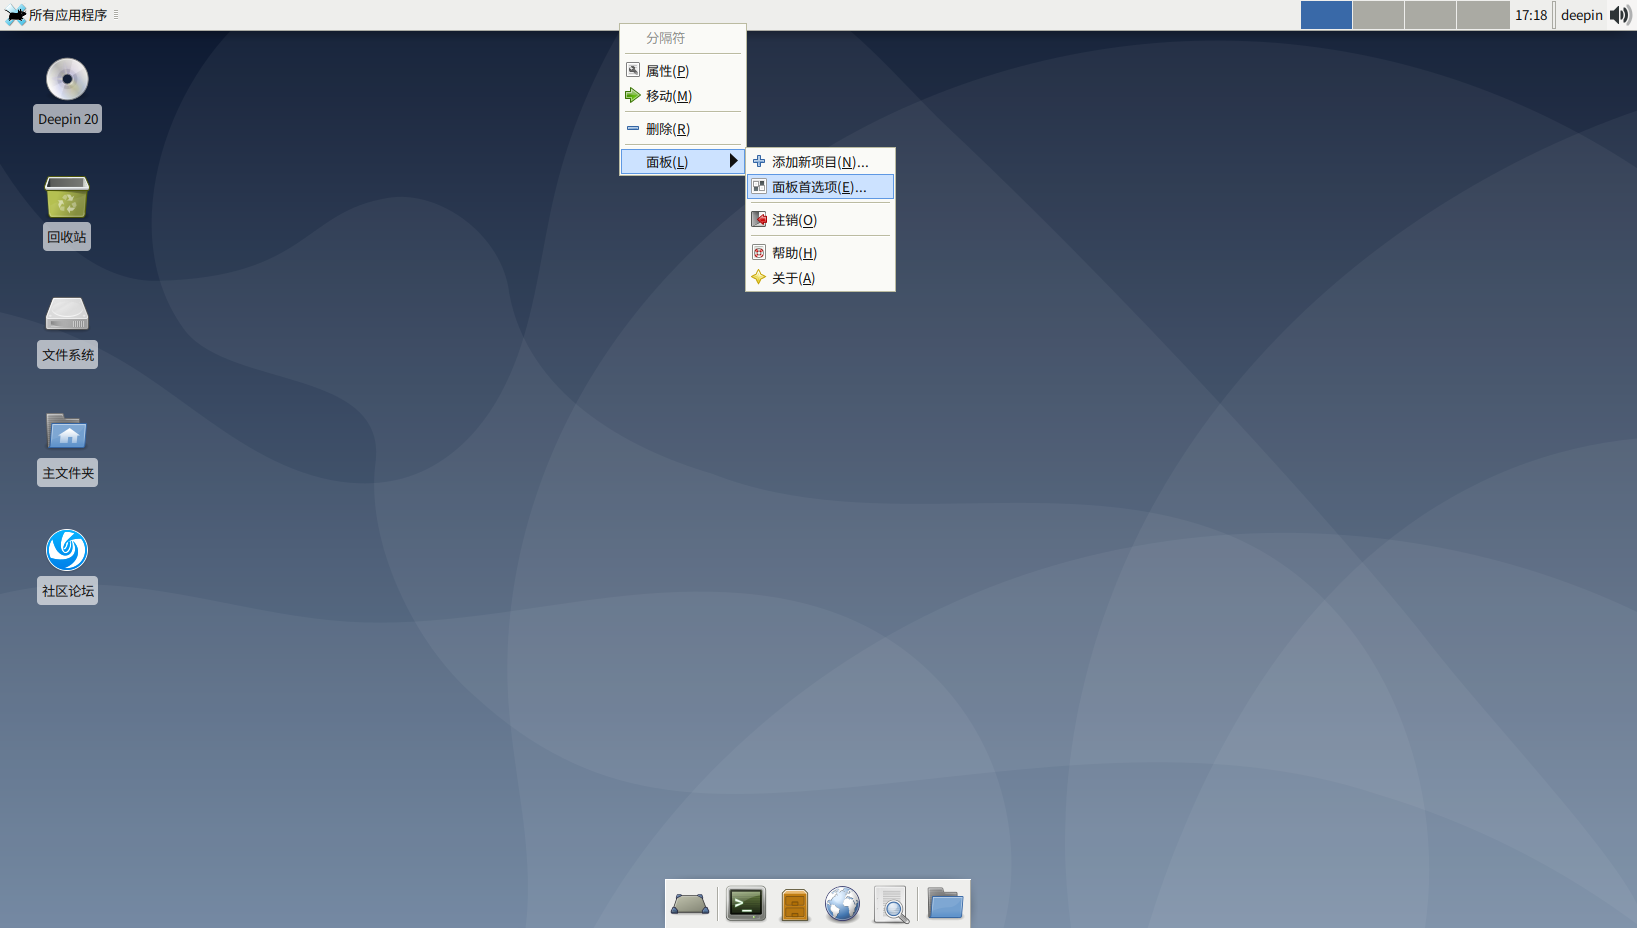This screenshot has width=1637, height=928.
Task: Click the show desktop icon in the dock
Action: tap(690, 905)
